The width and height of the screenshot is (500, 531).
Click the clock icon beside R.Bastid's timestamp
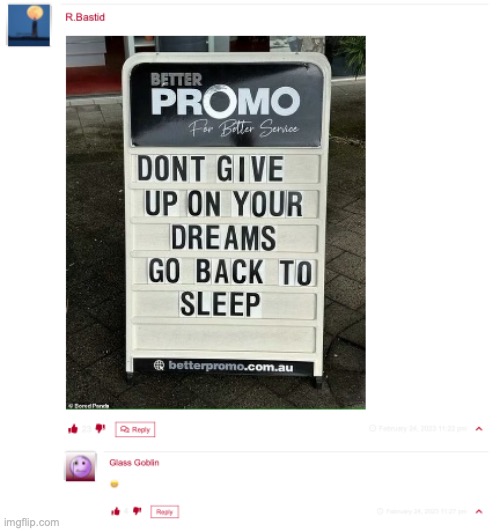(x=373, y=429)
